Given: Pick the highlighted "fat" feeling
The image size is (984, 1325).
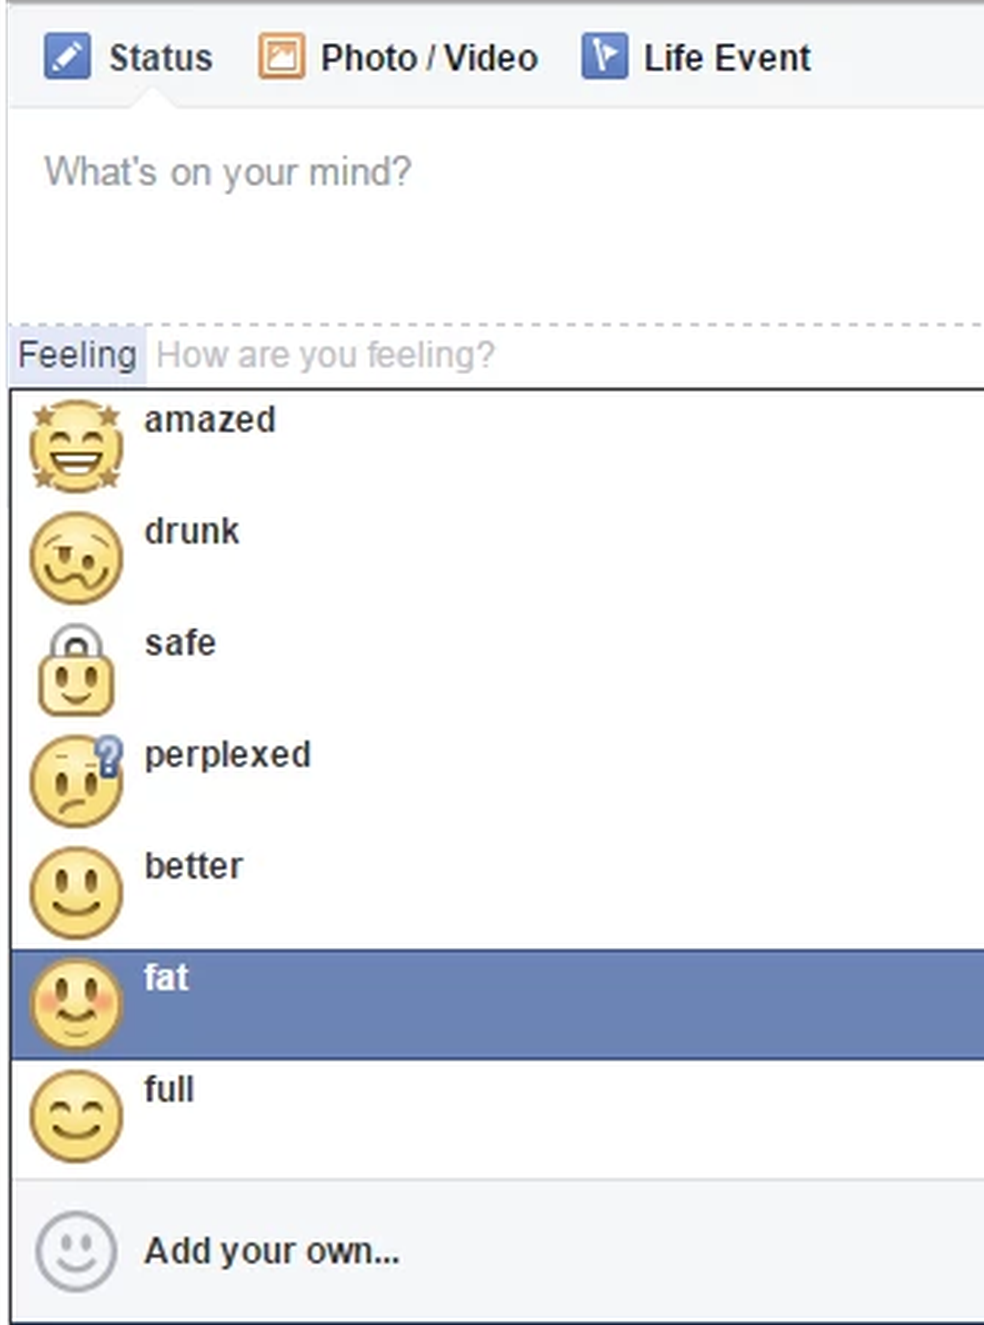Looking at the screenshot, I should pos(166,978).
